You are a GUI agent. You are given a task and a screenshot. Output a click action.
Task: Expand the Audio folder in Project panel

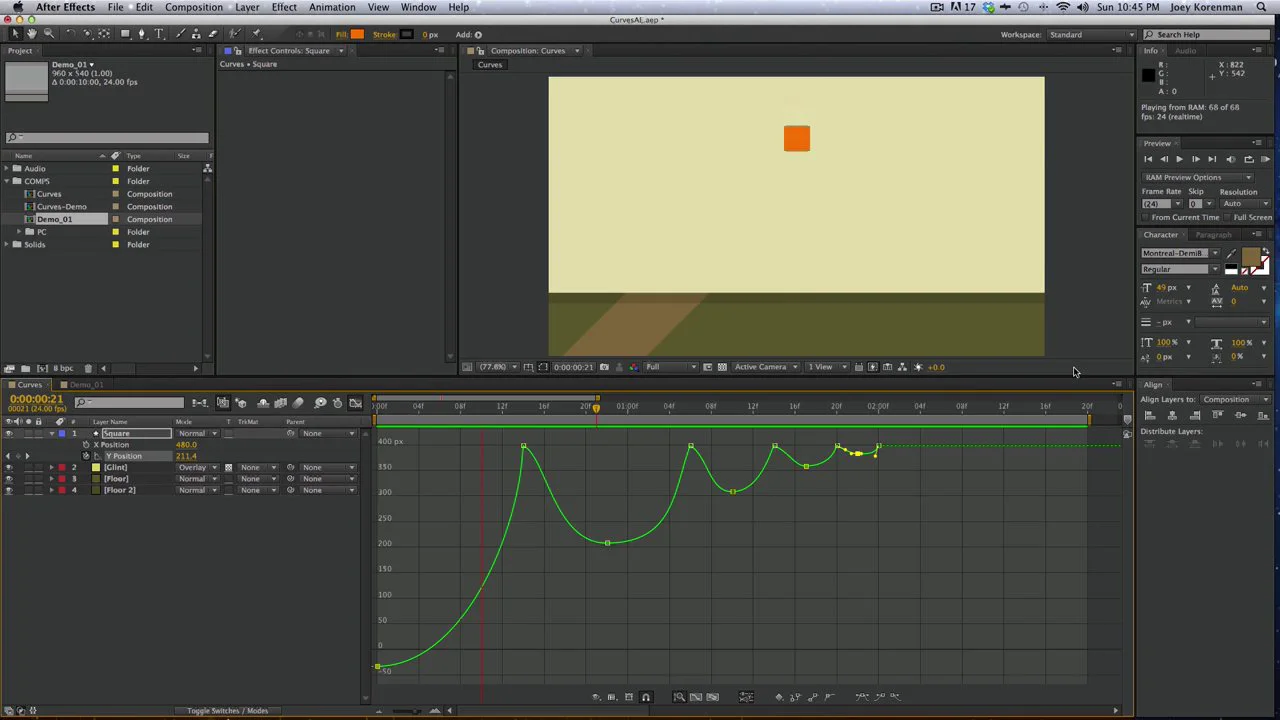tap(7, 169)
